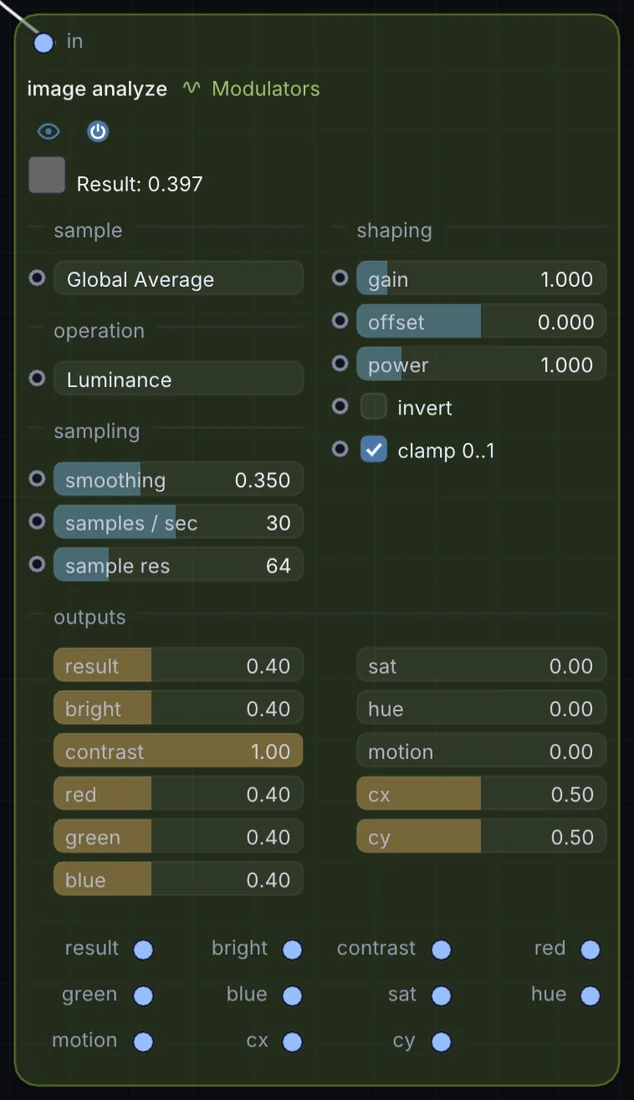Click the motion output port
The image size is (634, 1100).
[x=143, y=1042]
